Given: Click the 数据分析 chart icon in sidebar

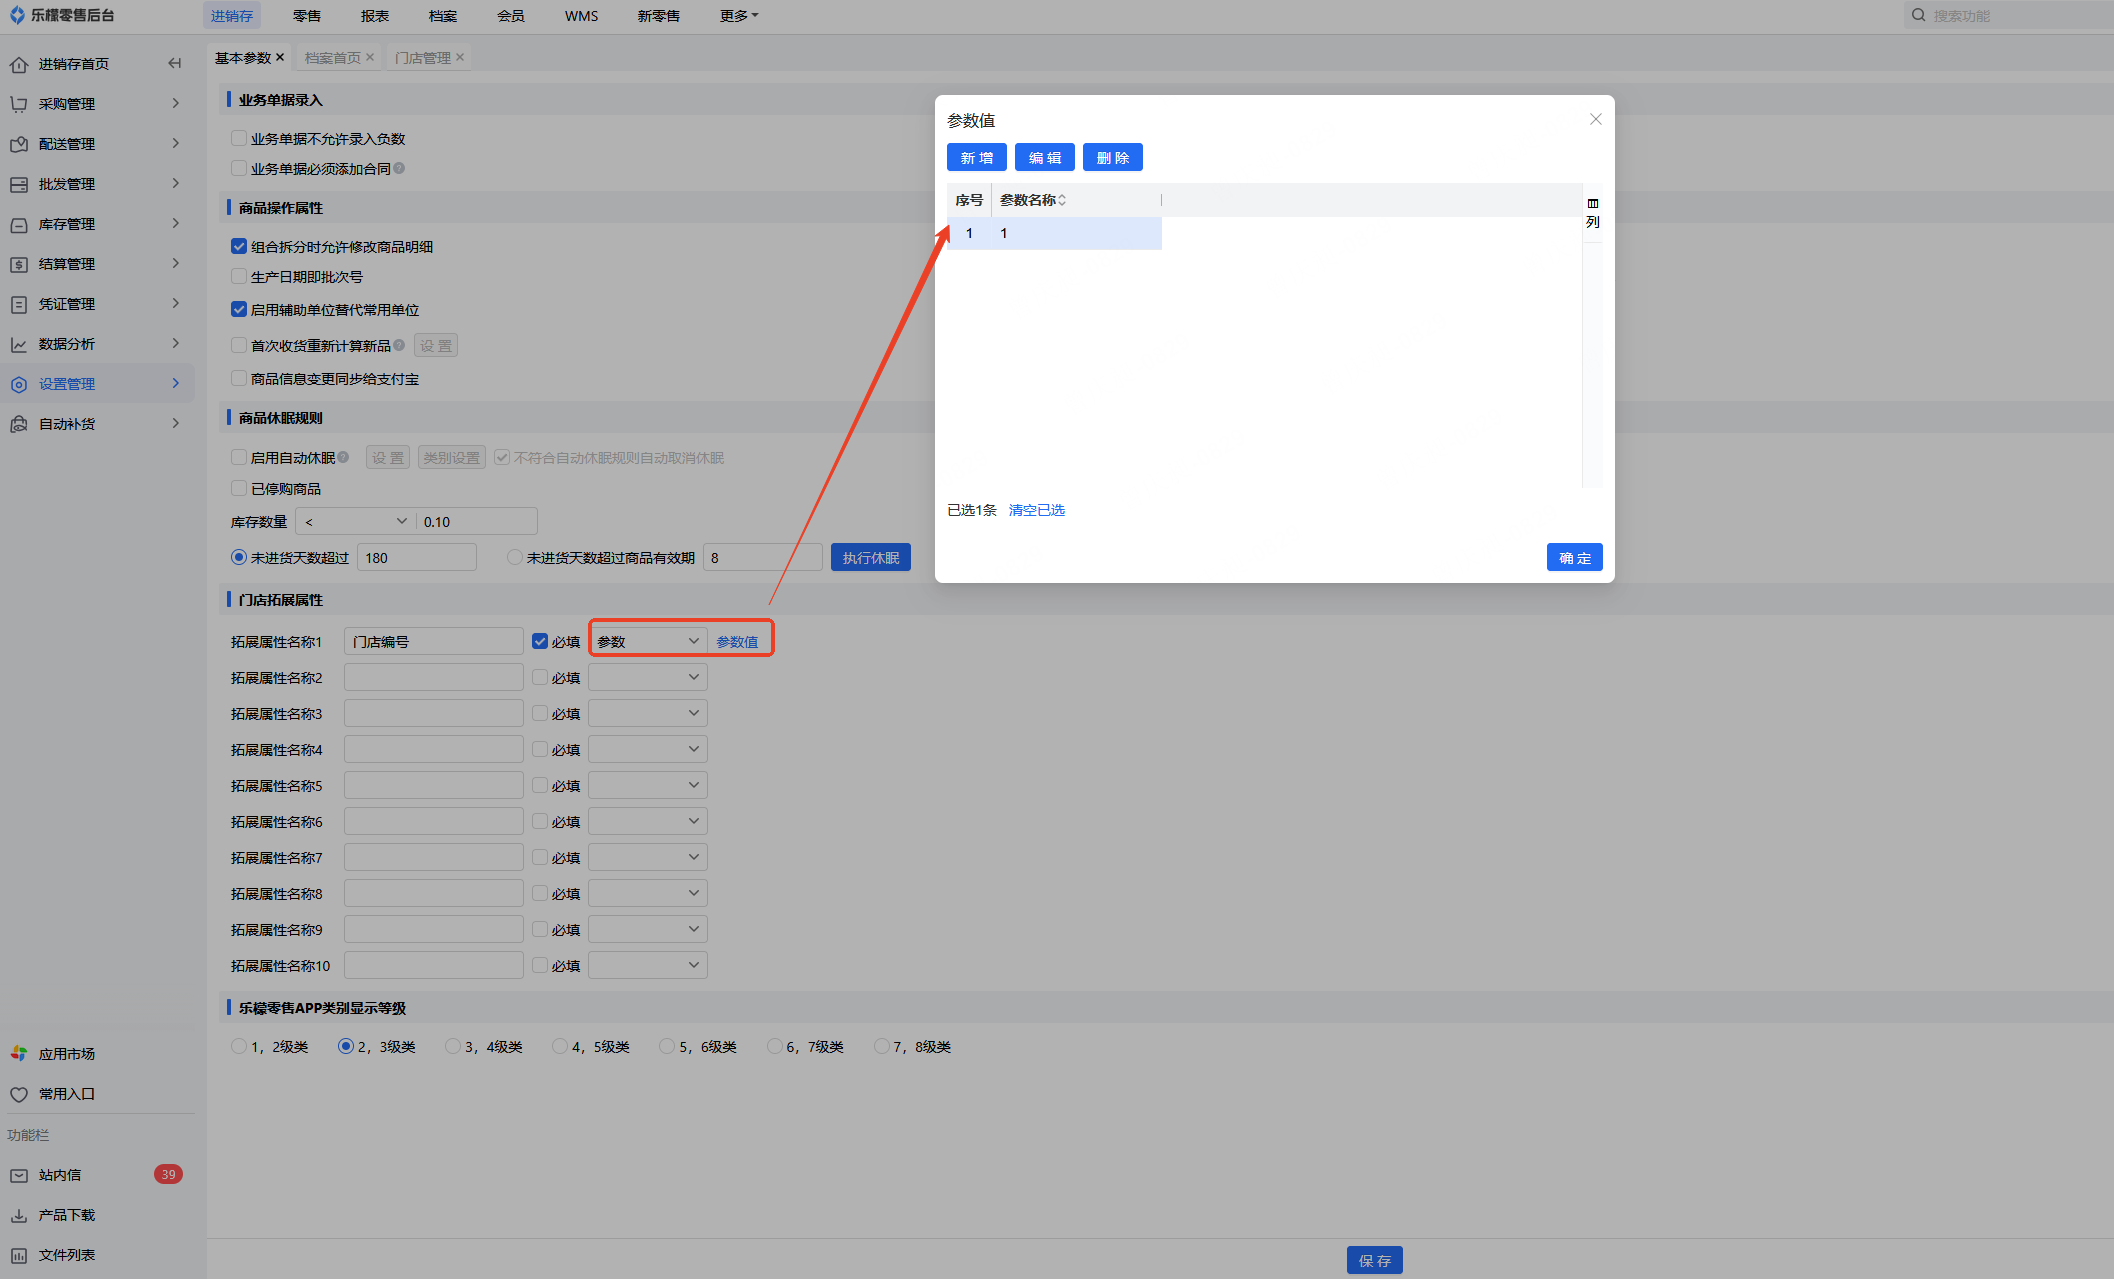Looking at the screenshot, I should 19,344.
